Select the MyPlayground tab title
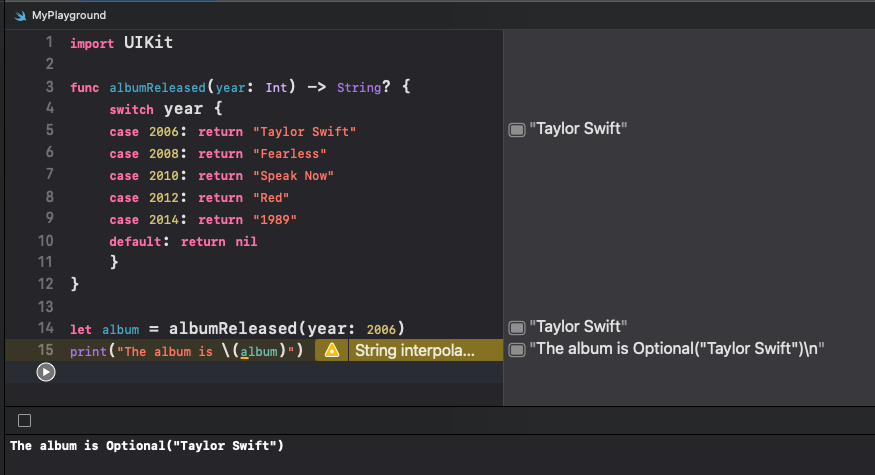Viewport: 875px width, 475px height. (x=69, y=16)
